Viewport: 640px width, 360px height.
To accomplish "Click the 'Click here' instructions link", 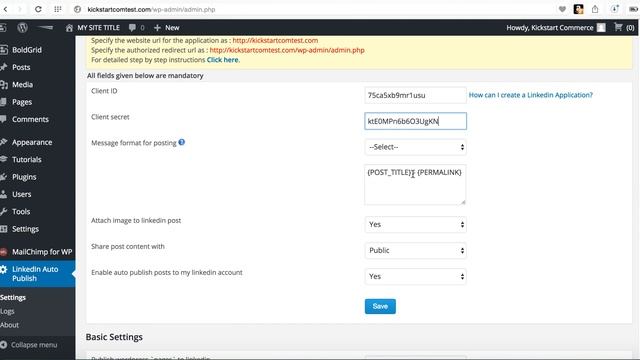I will [222, 60].
